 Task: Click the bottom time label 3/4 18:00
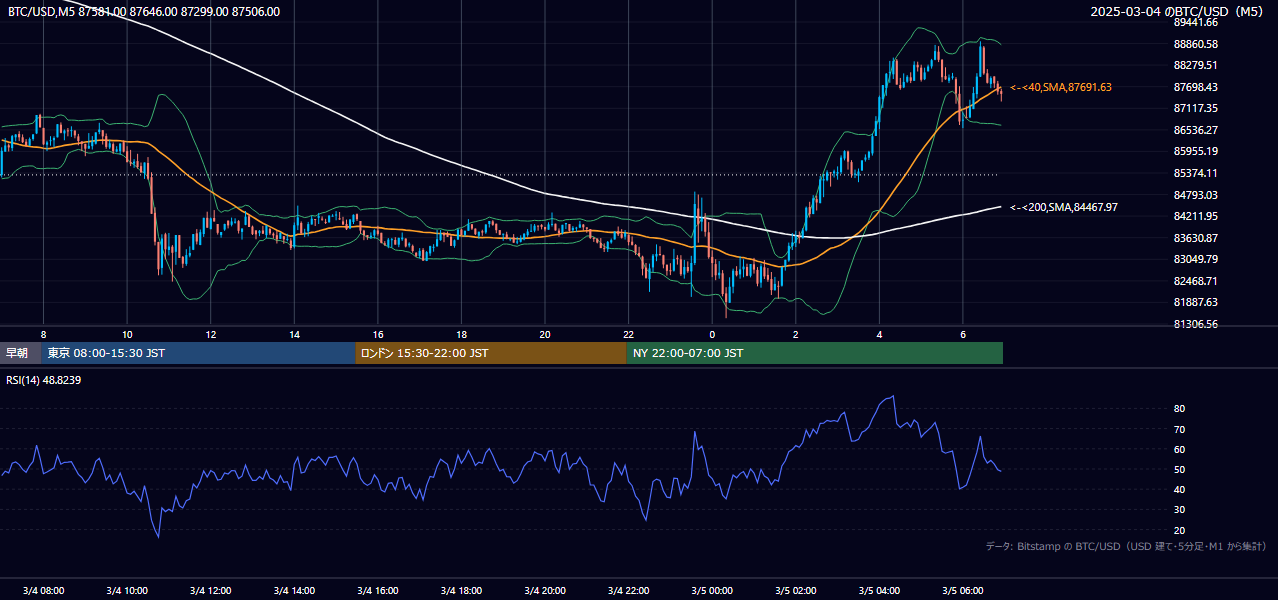[x=461, y=591]
